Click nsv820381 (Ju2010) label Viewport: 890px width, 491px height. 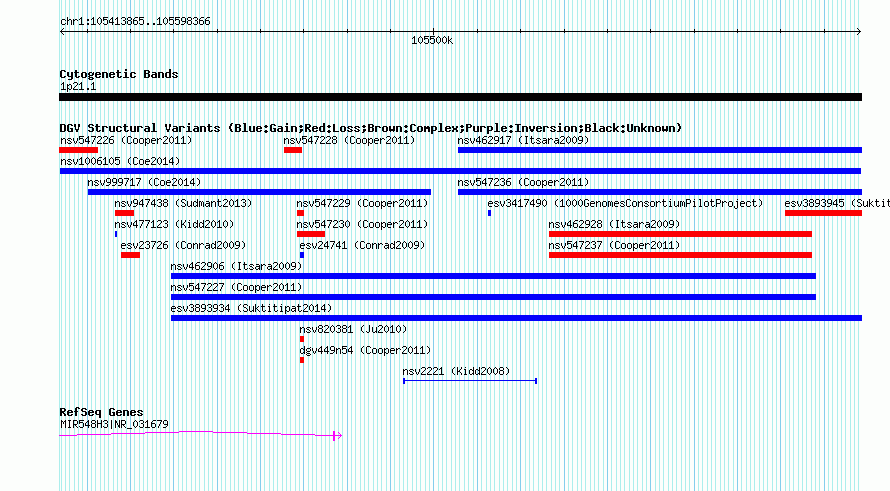(x=353, y=329)
